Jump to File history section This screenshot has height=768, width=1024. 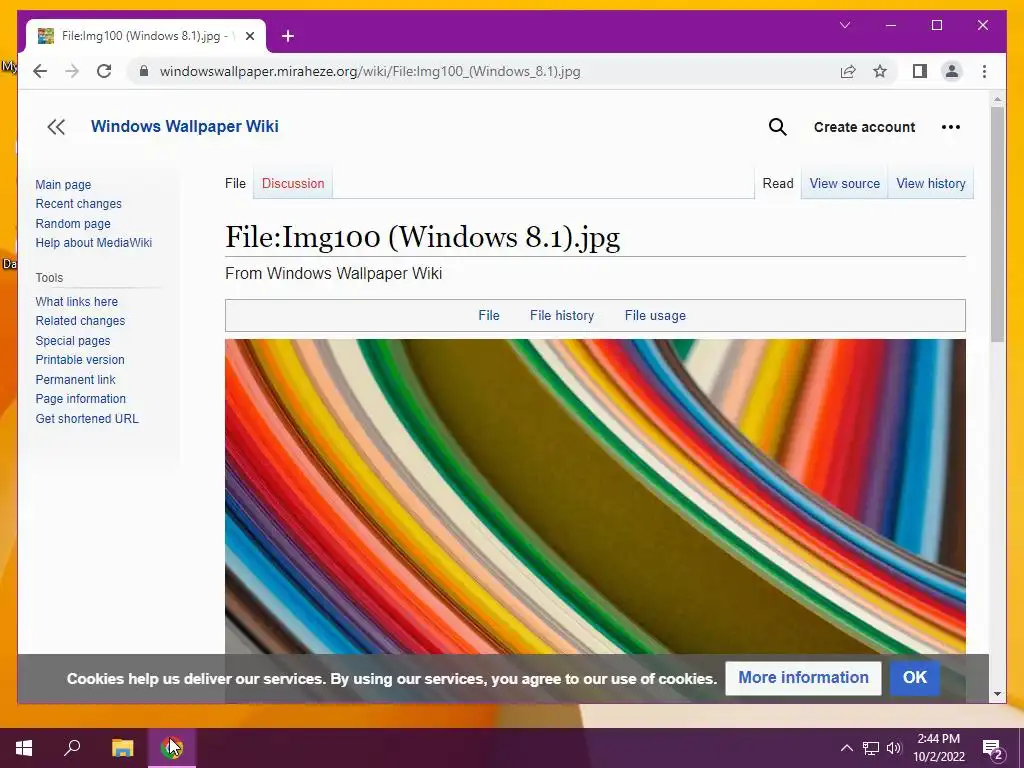point(562,315)
